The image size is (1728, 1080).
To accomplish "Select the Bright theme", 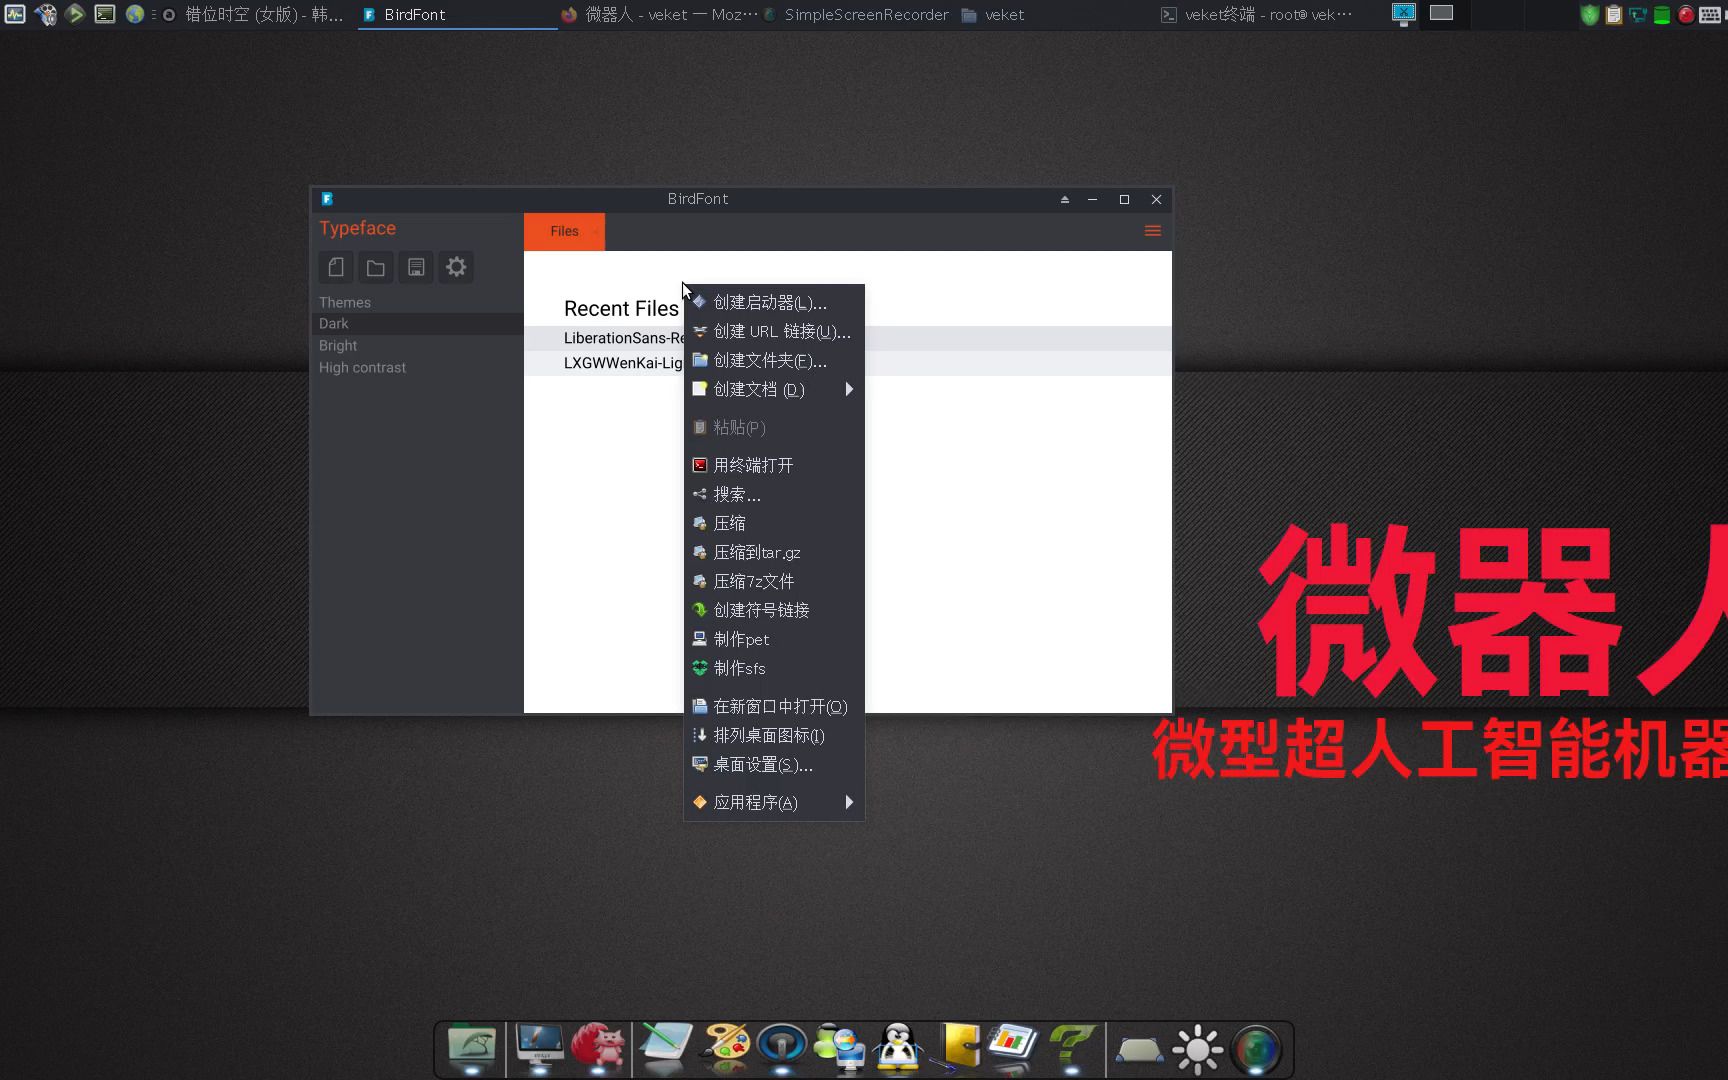I will (x=417, y=346).
